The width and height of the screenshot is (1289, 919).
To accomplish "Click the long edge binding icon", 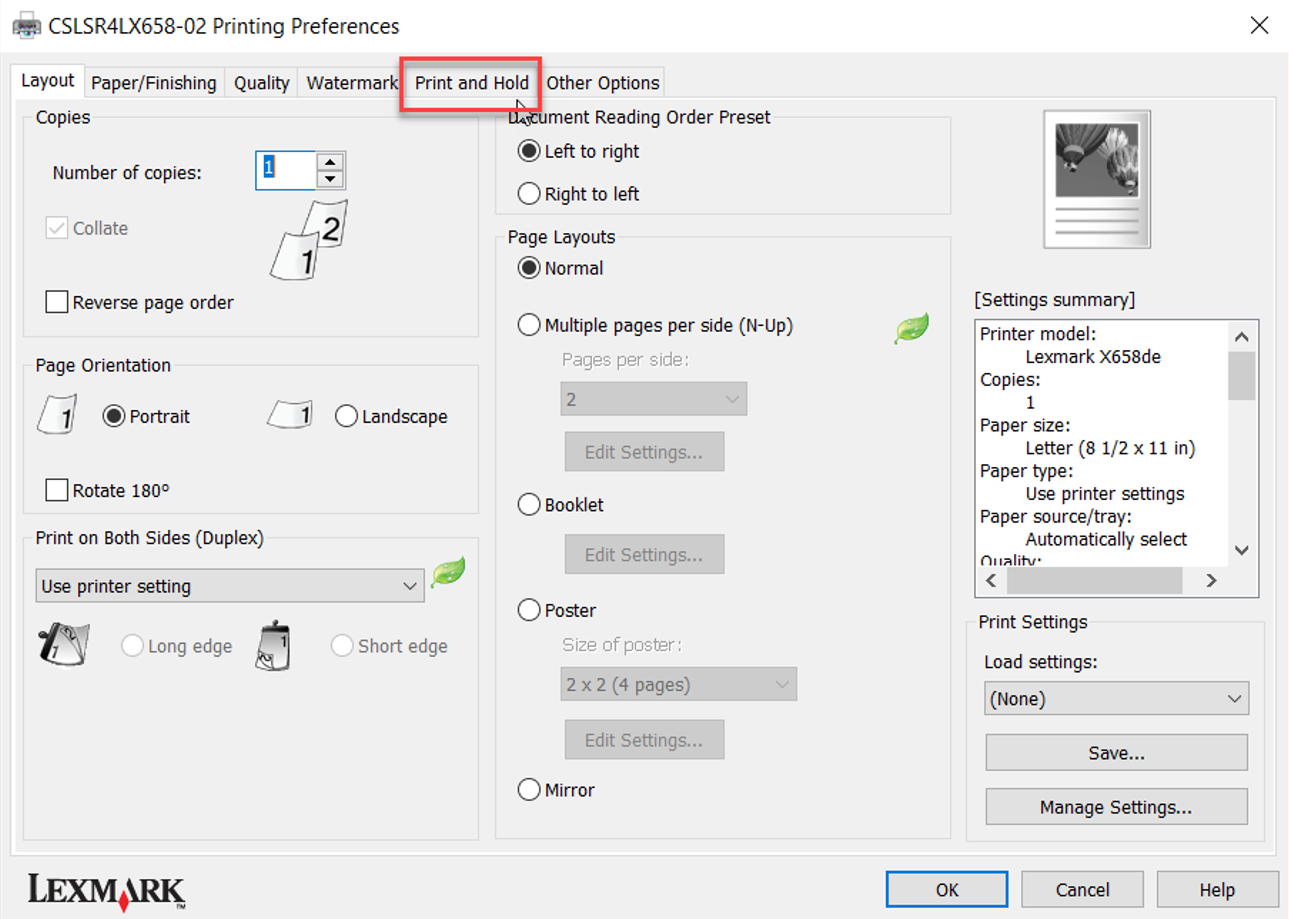I will [64, 645].
